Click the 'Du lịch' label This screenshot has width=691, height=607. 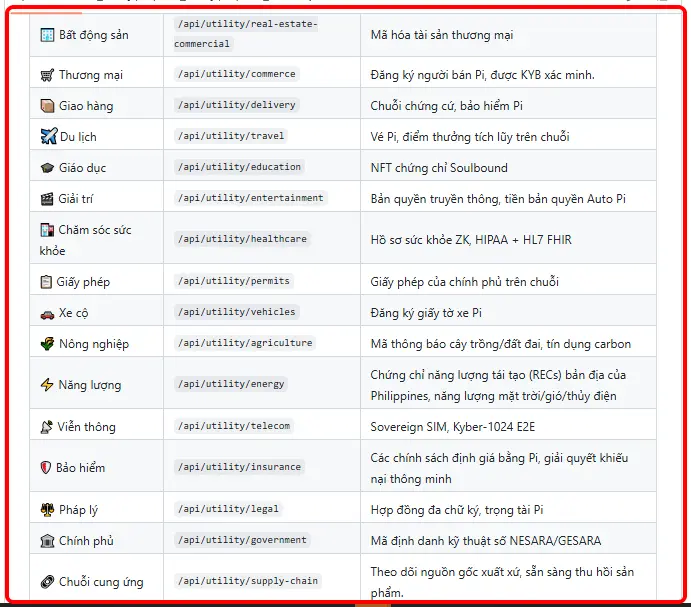(78, 137)
